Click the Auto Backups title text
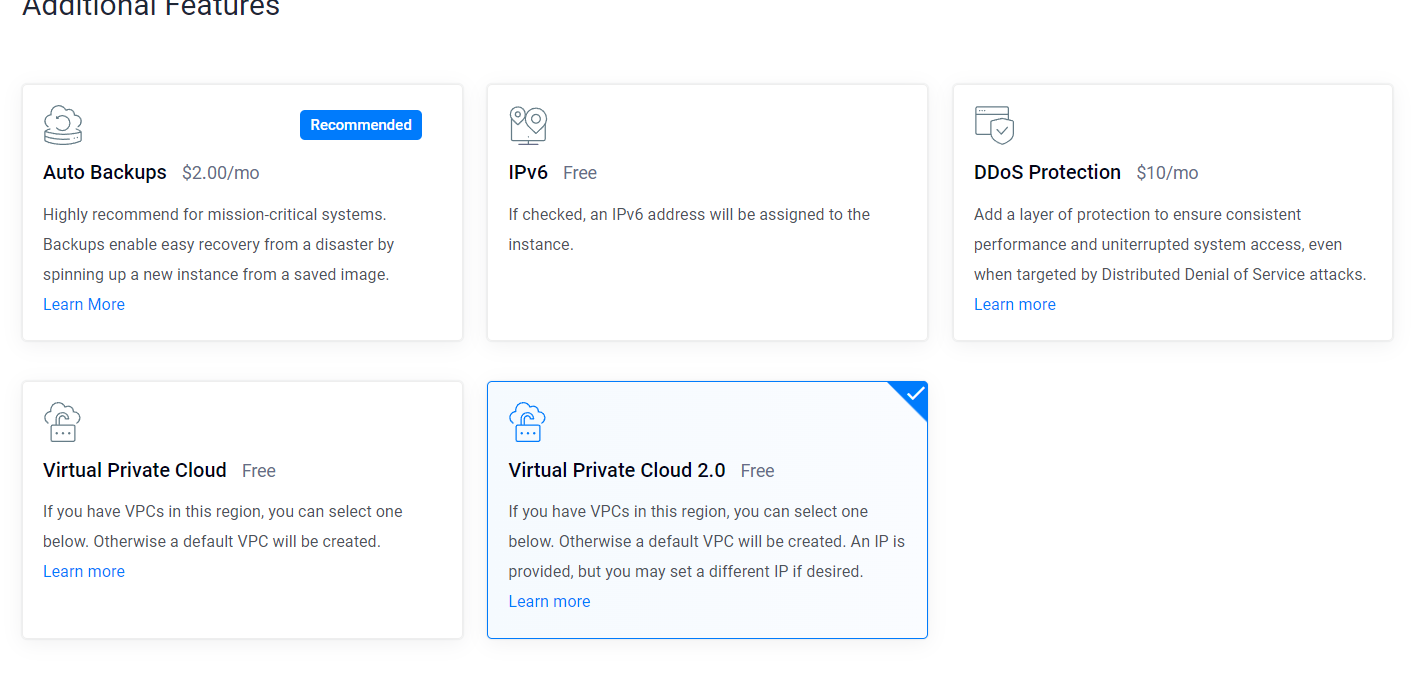The height and width of the screenshot is (673, 1416). pyautogui.click(x=105, y=172)
